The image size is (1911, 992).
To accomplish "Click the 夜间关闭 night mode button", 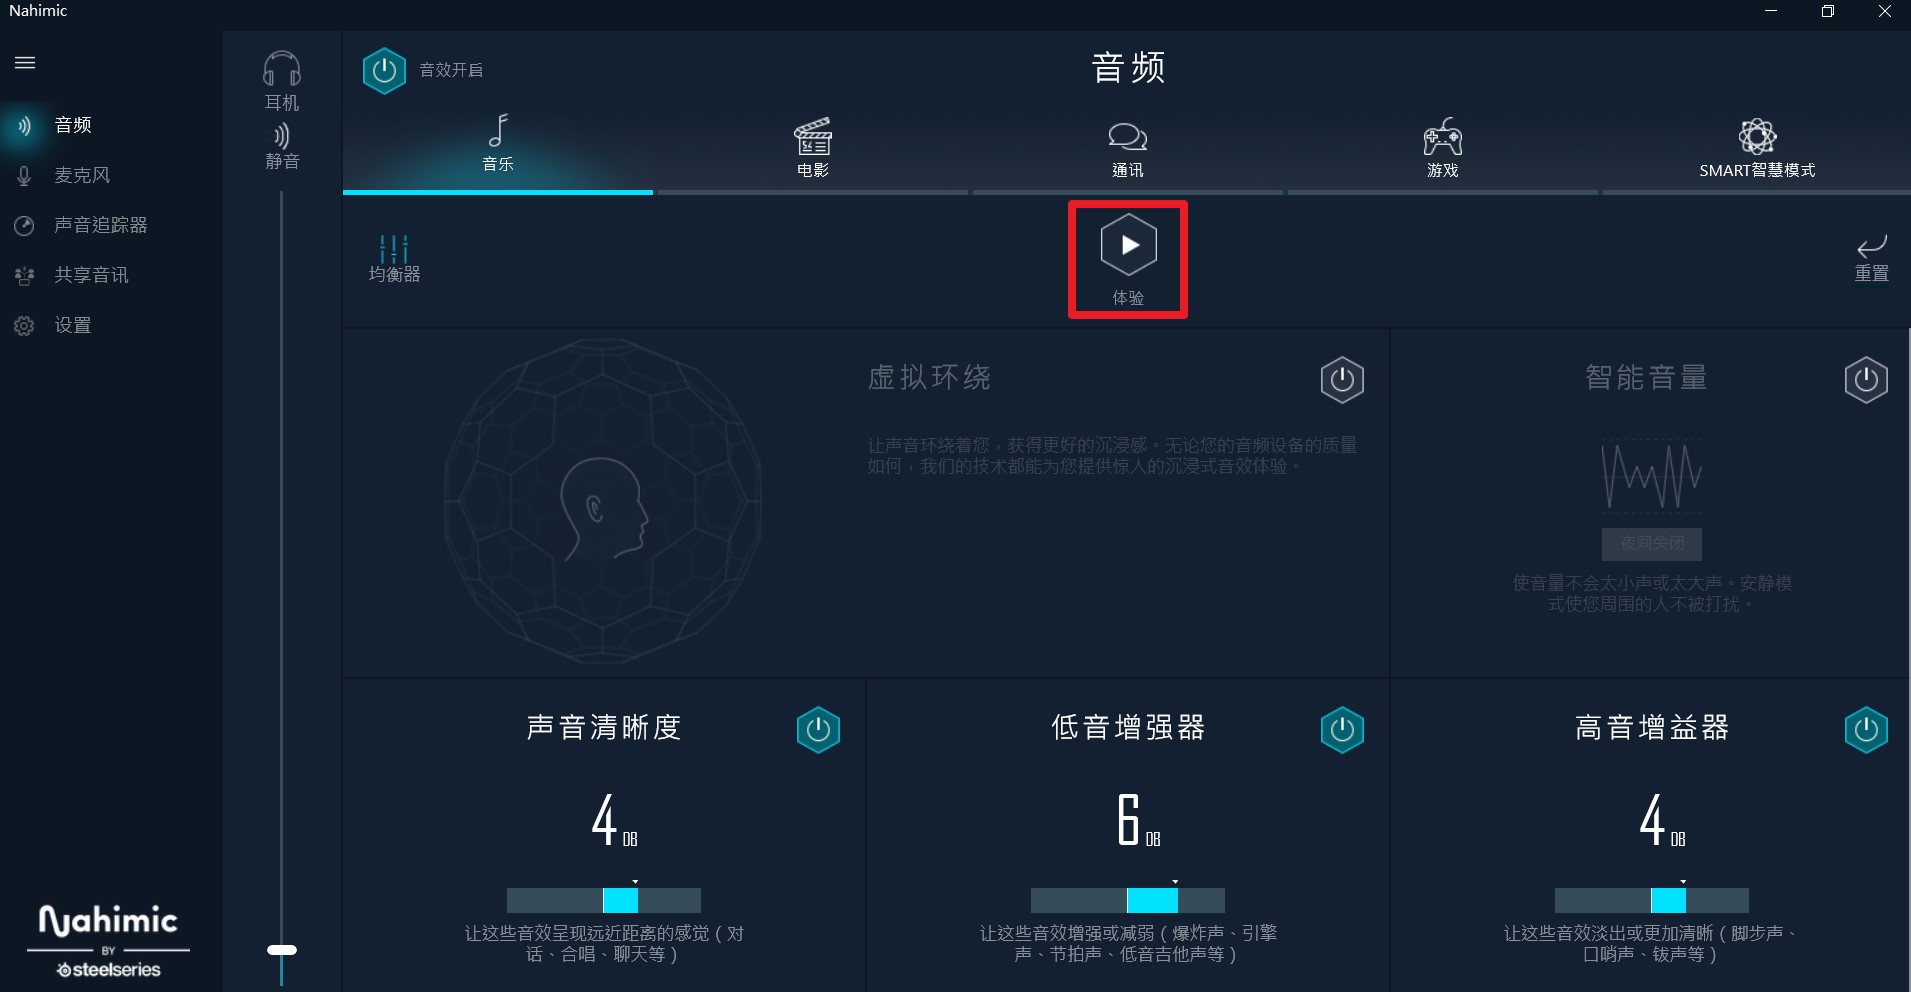I will 1652,543.
